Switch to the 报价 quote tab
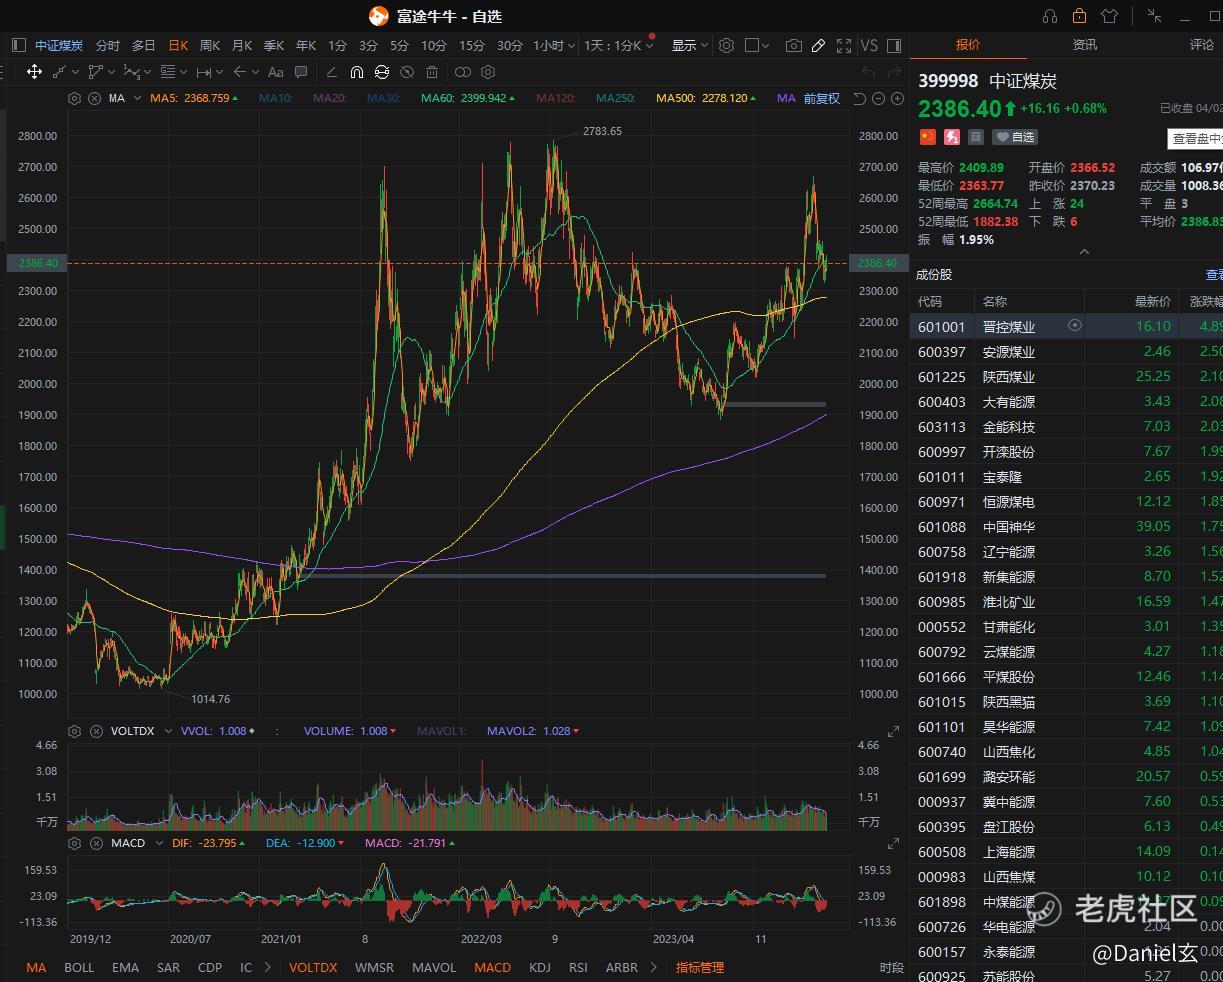Screen dimensions: 1223x982 point(968,45)
